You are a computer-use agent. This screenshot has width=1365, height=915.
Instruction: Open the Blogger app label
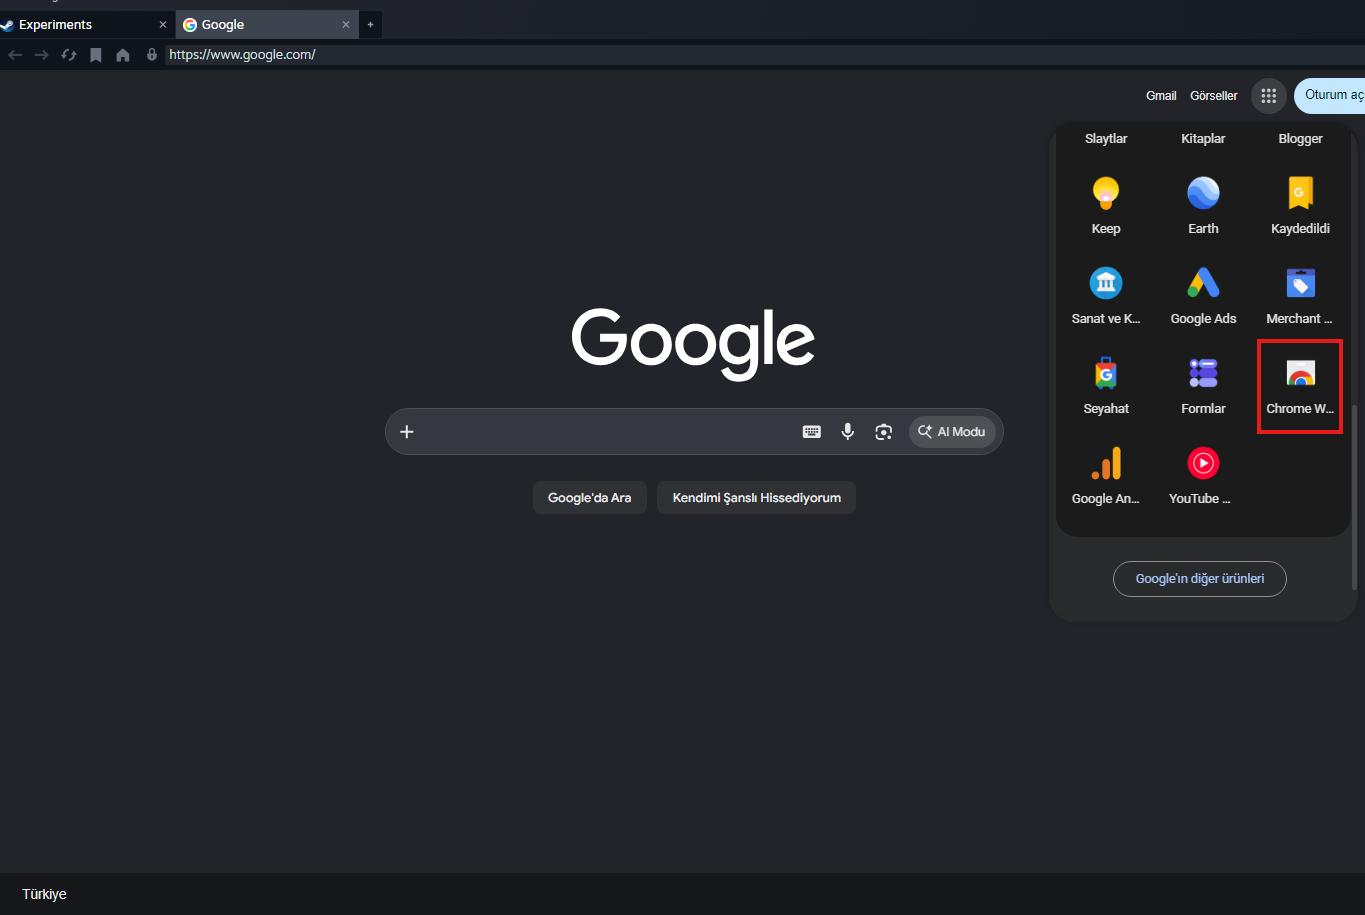(x=1300, y=139)
